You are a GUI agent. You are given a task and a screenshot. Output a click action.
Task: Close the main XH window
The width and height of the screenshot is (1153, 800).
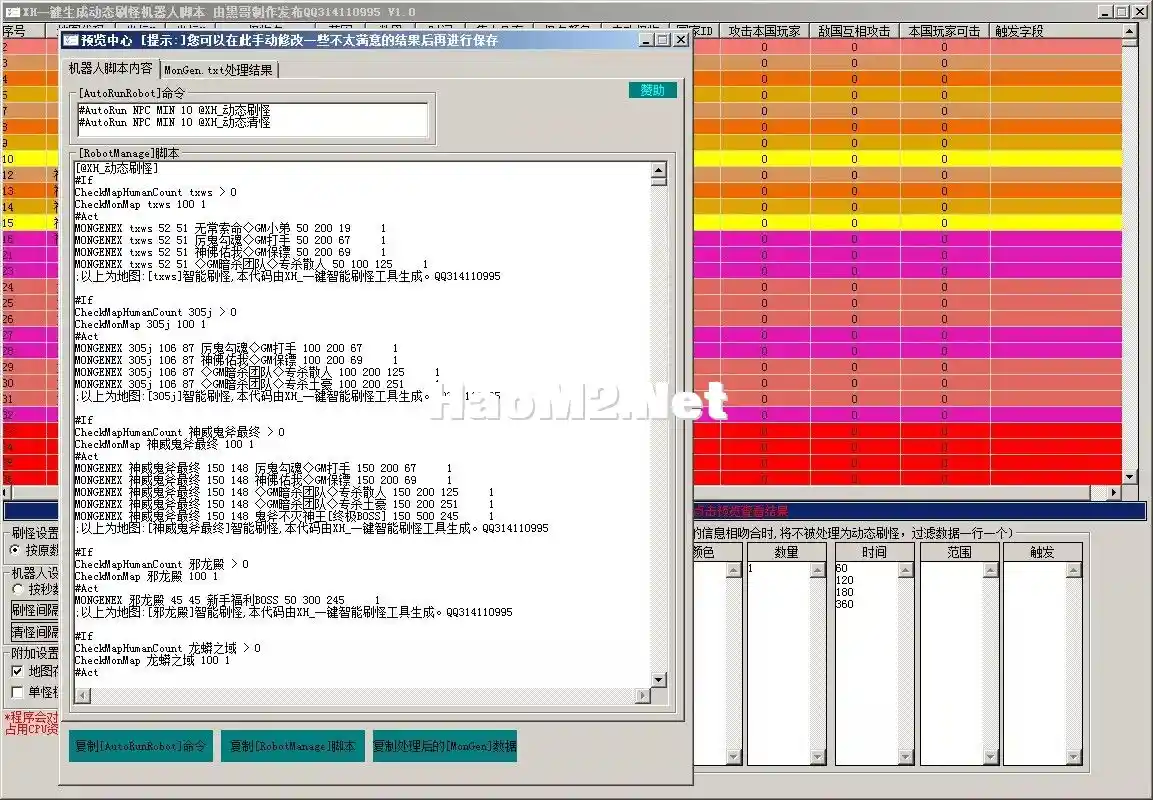pyautogui.click(x=1139, y=12)
